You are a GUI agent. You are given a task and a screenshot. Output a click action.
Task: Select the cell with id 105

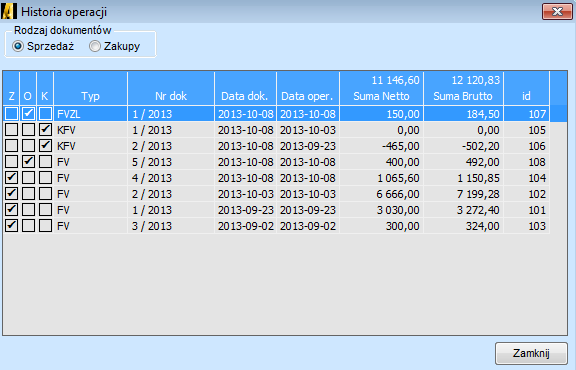click(526, 130)
